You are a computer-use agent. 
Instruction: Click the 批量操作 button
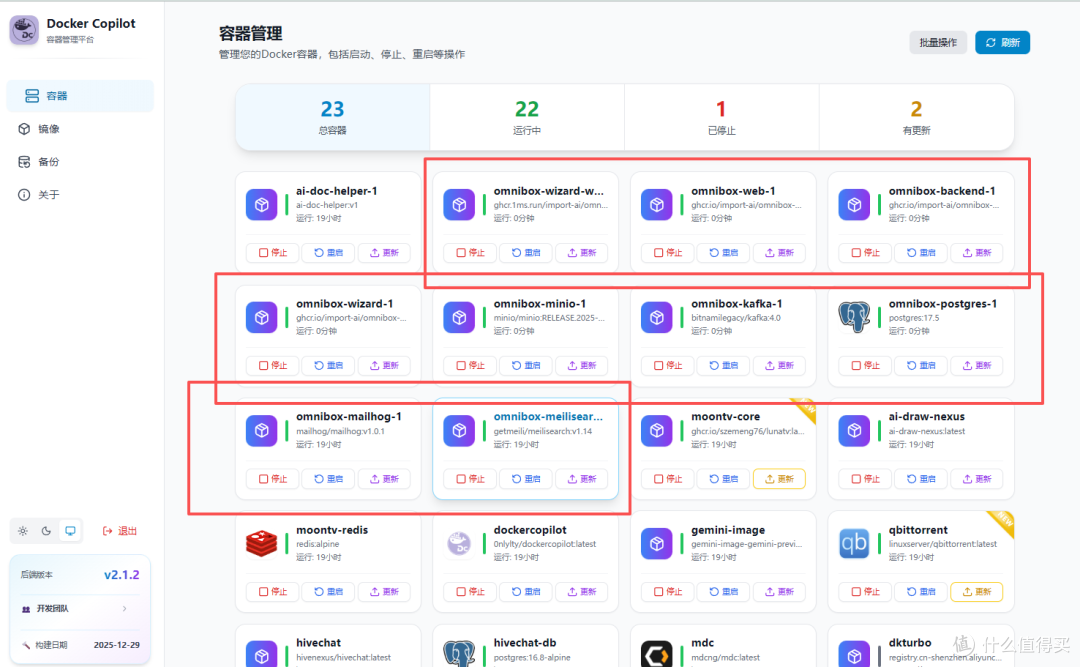pyautogui.click(x=937, y=42)
